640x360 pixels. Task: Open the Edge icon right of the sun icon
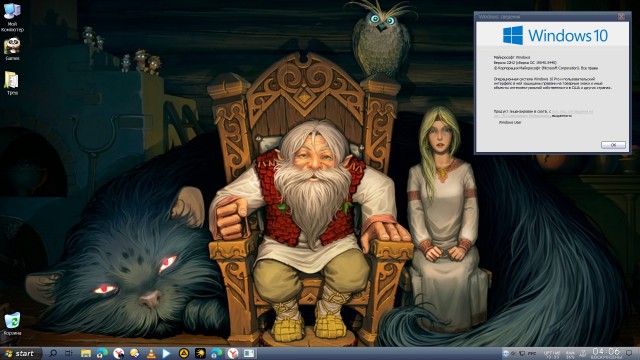click(x=216, y=353)
